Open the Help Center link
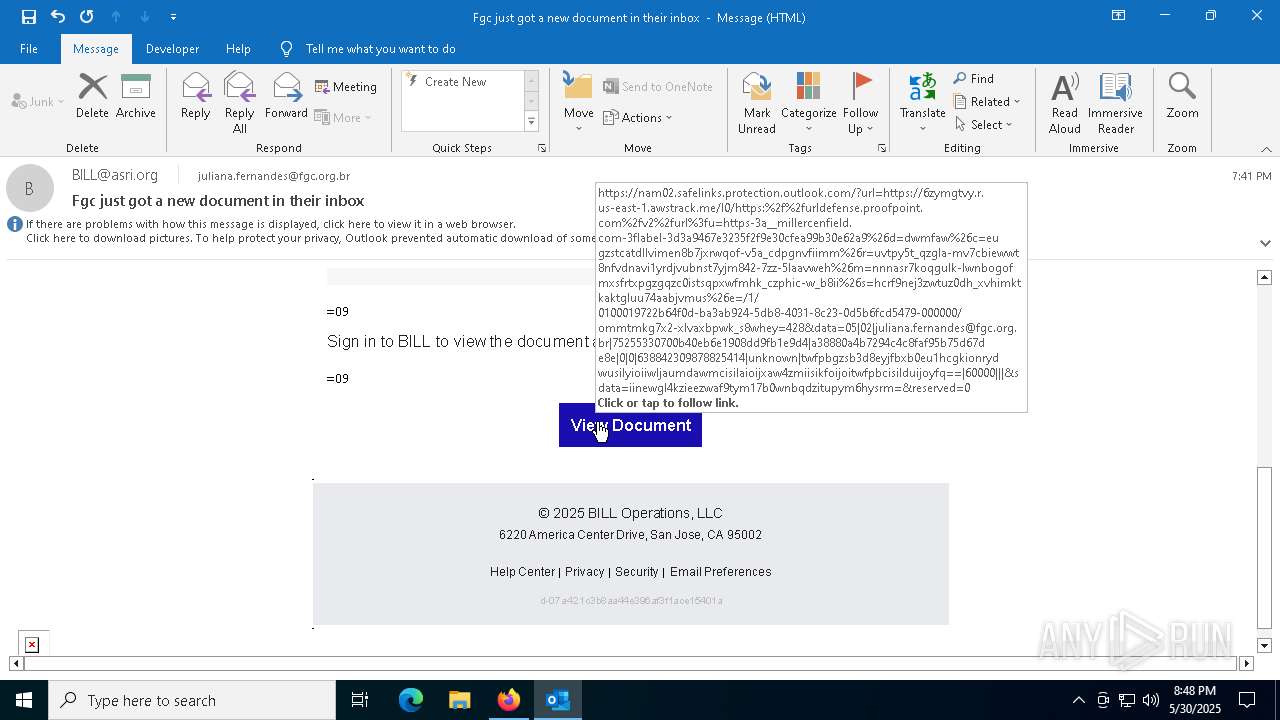Viewport: 1280px width, 720px height. [522, 572]
